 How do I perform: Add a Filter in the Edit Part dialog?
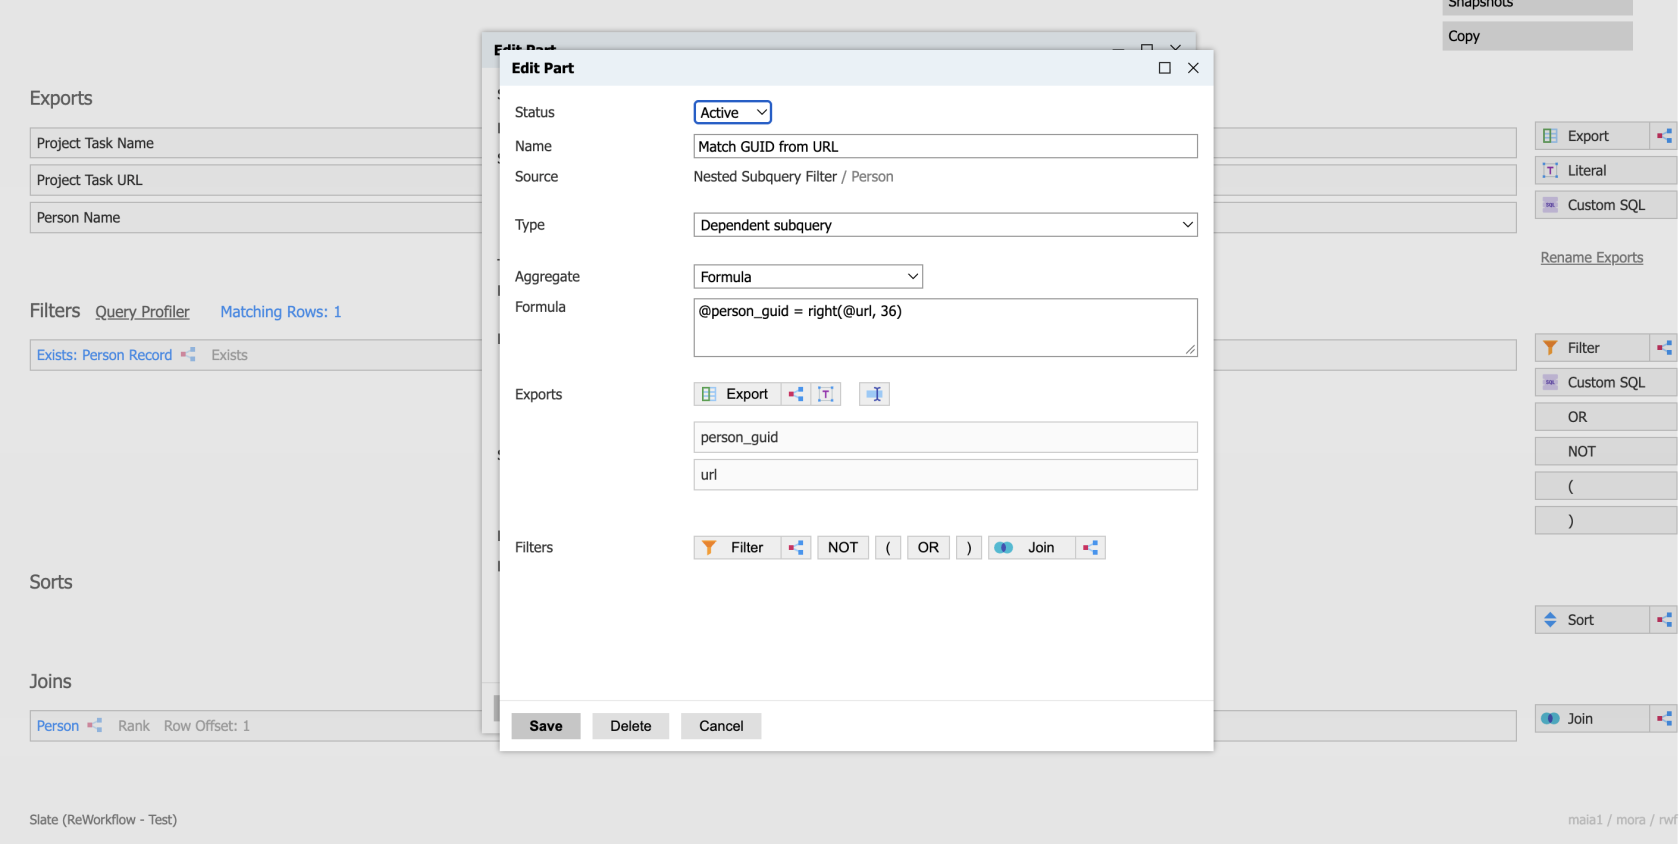(x=737, y=547)
